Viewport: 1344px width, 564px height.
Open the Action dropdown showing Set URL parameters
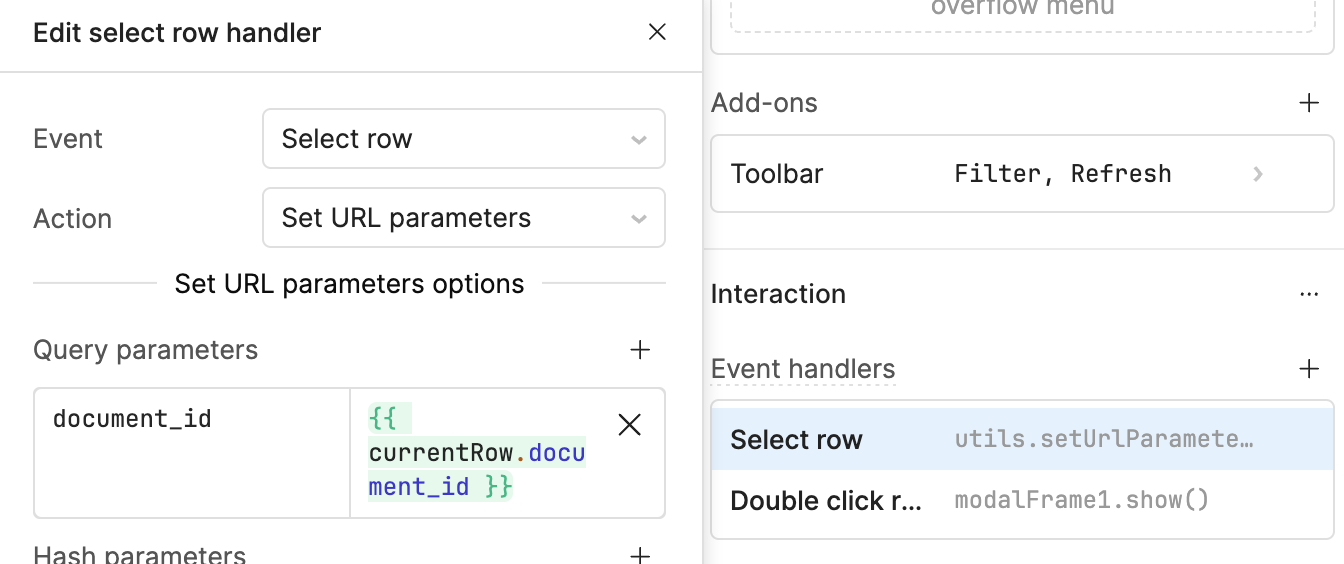coord(463,218)
